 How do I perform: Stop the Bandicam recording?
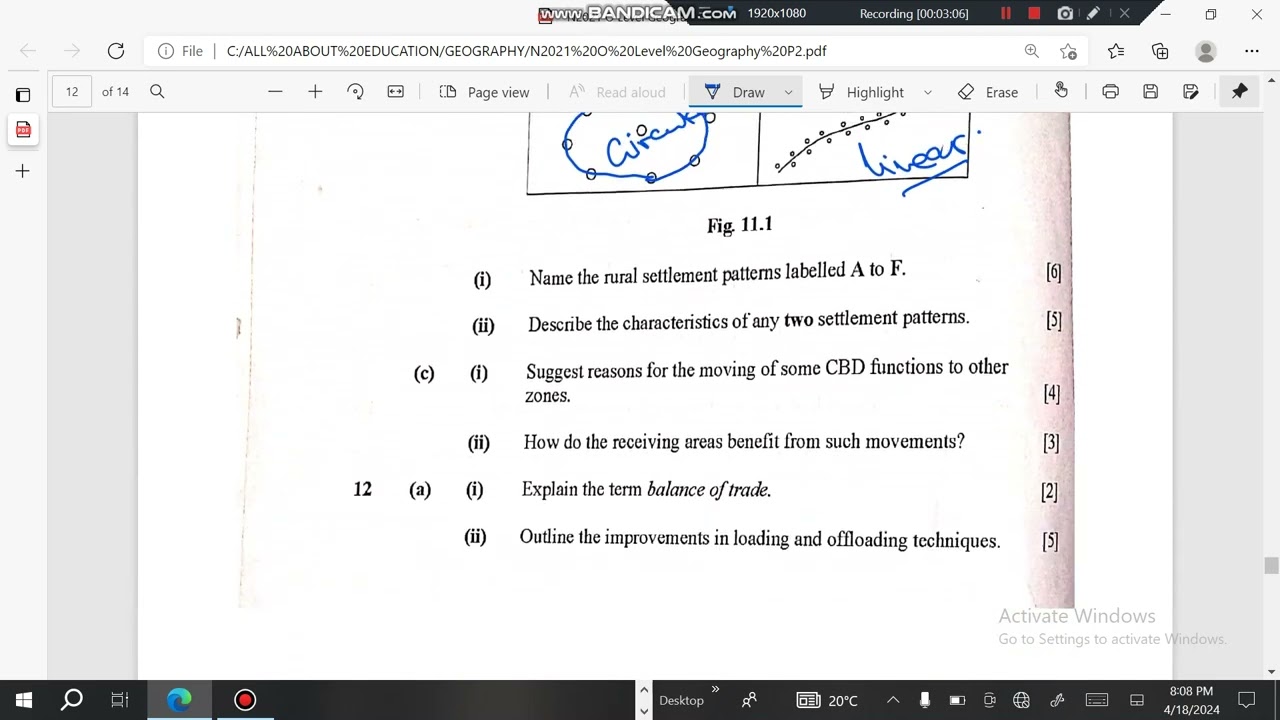1034,14
